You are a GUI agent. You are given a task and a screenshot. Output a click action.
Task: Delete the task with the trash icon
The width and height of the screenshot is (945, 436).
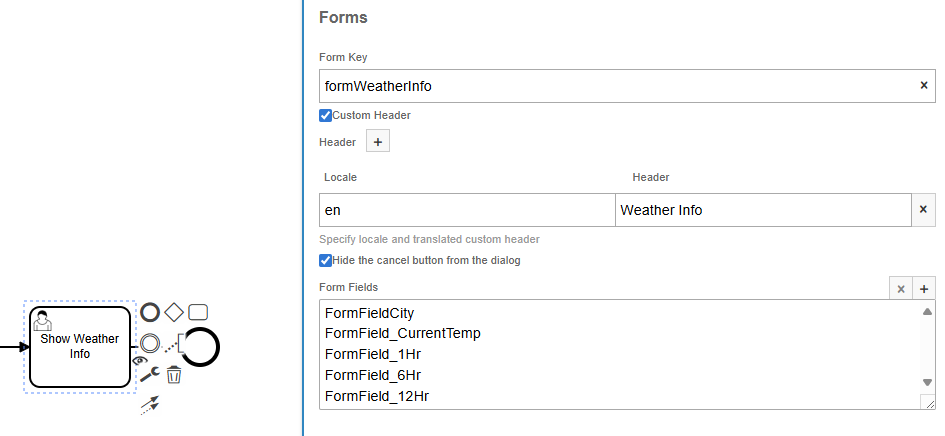(x=174, y=375)
